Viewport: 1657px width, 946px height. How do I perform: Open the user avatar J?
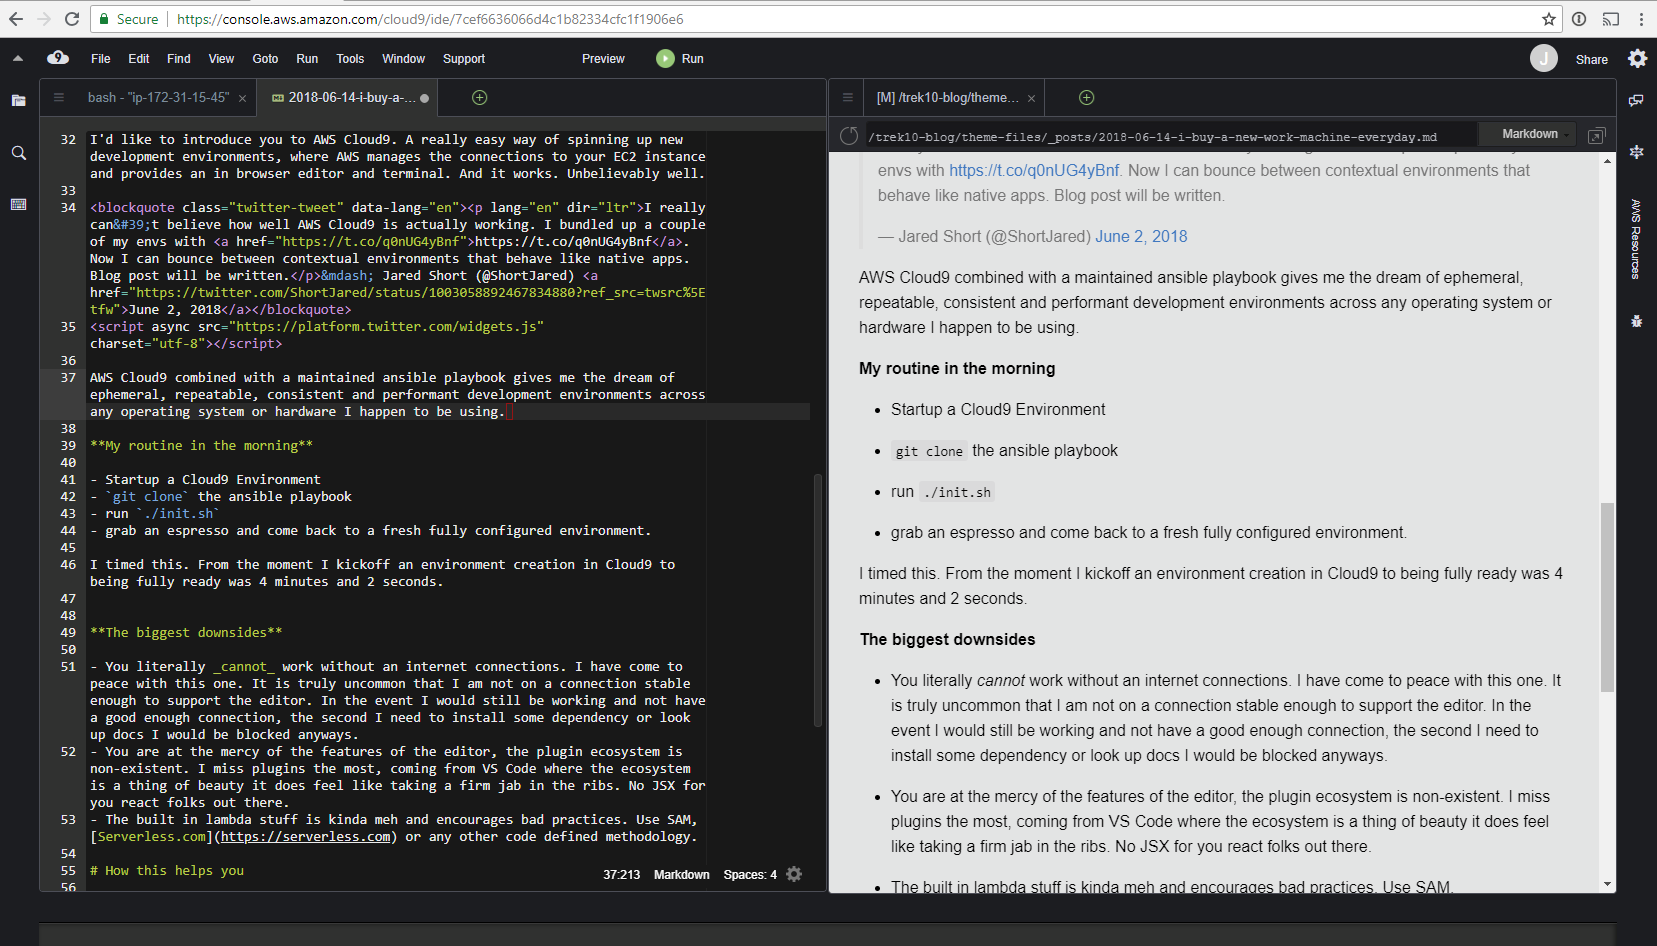coord(1543,58)
